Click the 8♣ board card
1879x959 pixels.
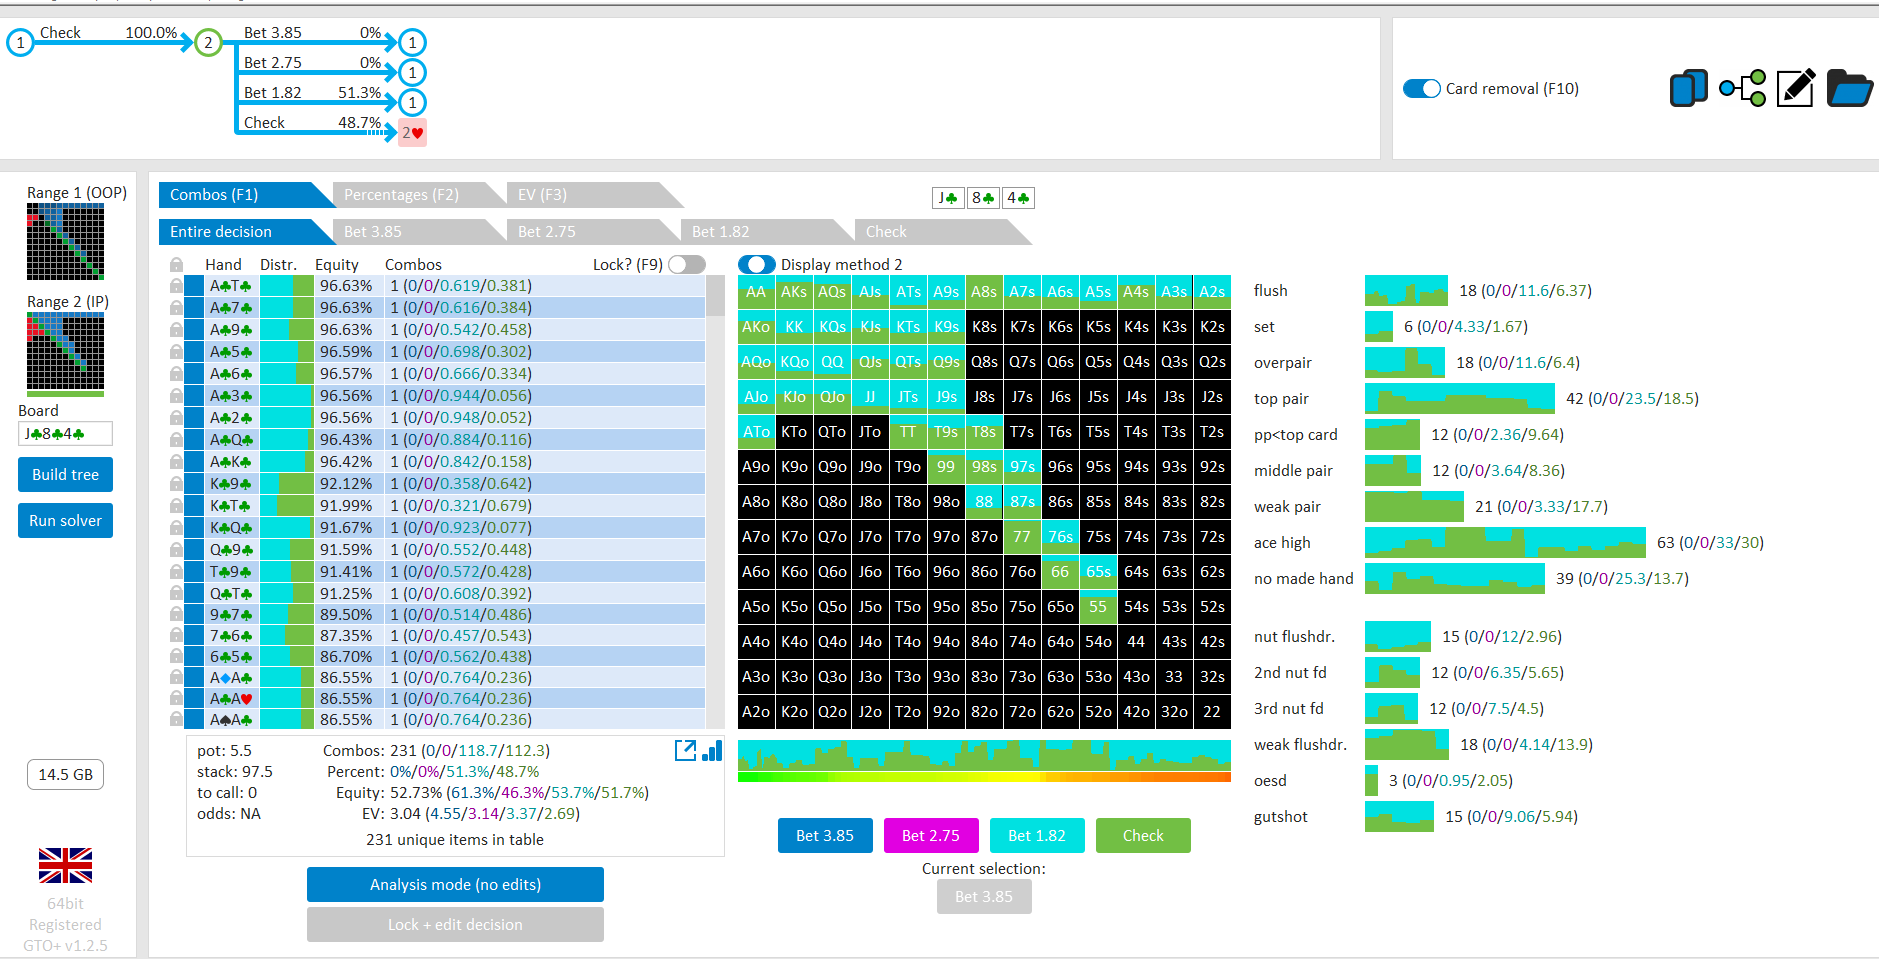pos(983,198)
